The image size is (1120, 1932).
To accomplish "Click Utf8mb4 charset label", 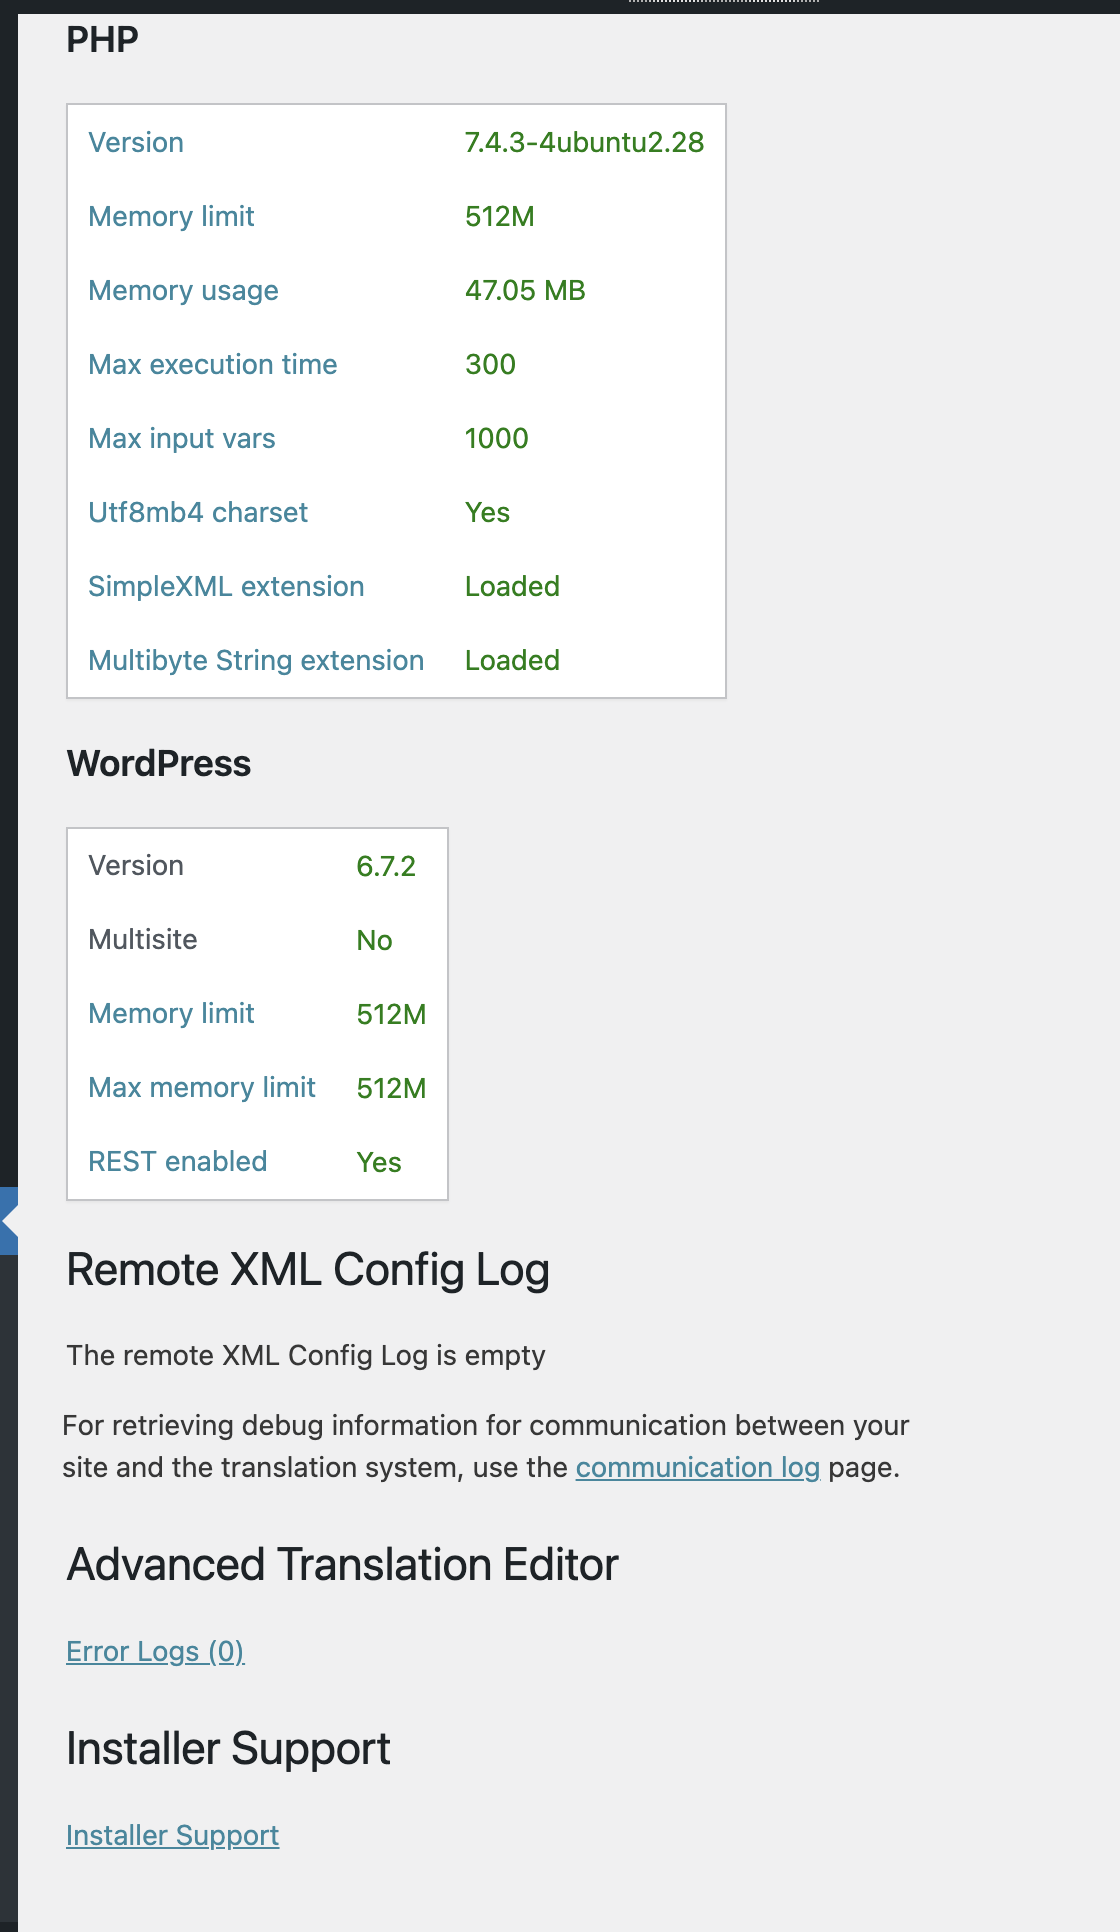I will point(198,512).
